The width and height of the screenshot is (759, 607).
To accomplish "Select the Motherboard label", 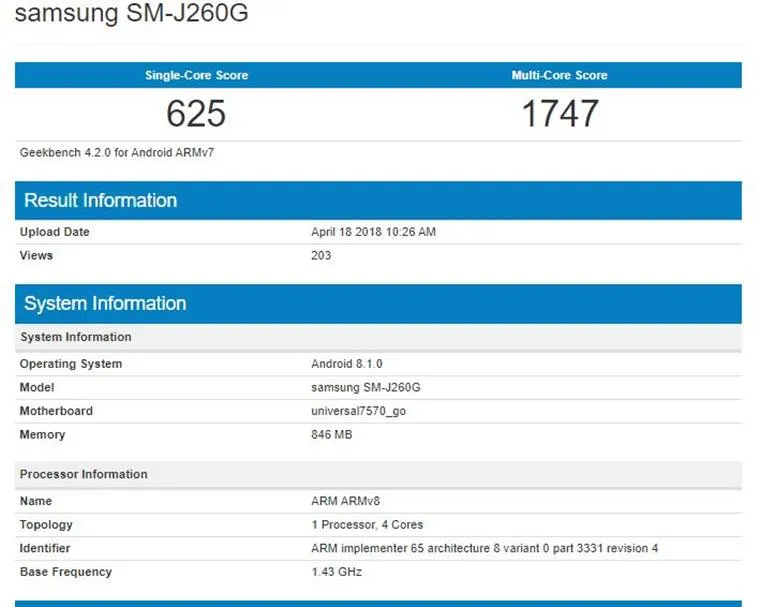I will click(56, 411).
